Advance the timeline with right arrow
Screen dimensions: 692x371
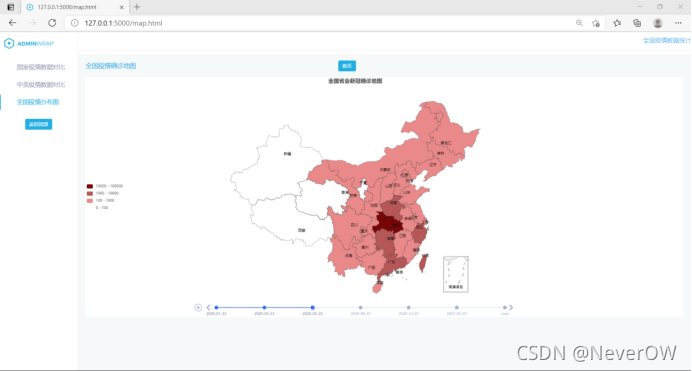pos(511,307)
